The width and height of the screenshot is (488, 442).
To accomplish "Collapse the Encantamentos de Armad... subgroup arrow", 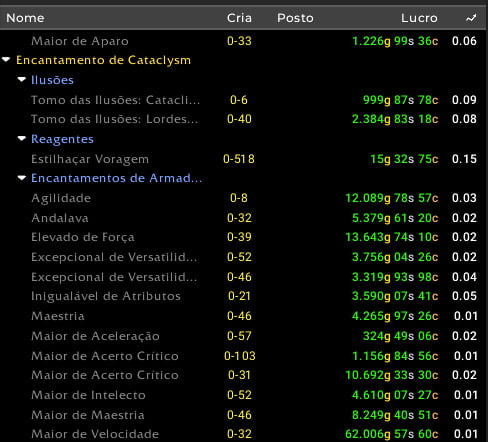I will click(x=22, y=178).
